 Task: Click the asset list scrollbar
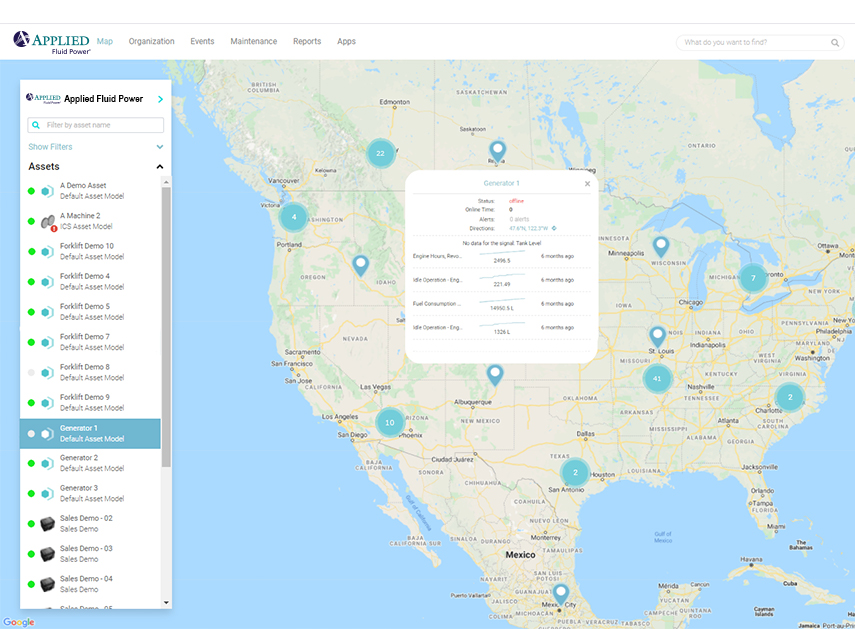[166, 327]
